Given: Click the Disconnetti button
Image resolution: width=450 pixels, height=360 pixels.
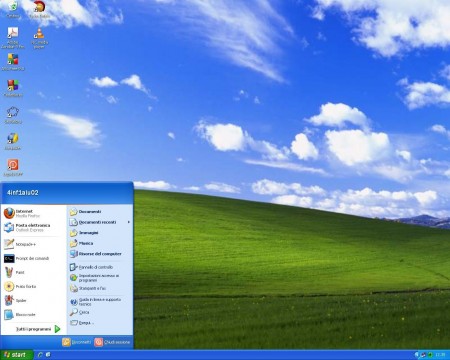Looking at the screenshot, I should tap(76, 342).
